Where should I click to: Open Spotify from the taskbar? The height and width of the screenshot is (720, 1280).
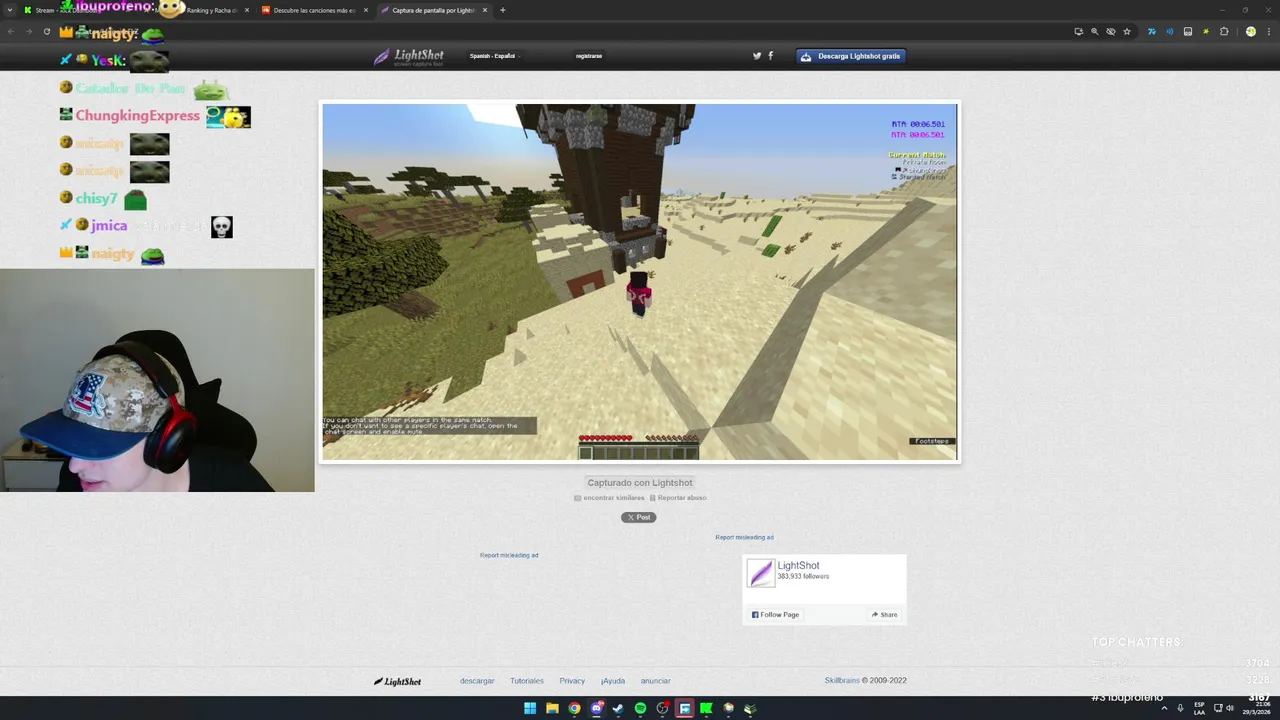click(640, 708)
